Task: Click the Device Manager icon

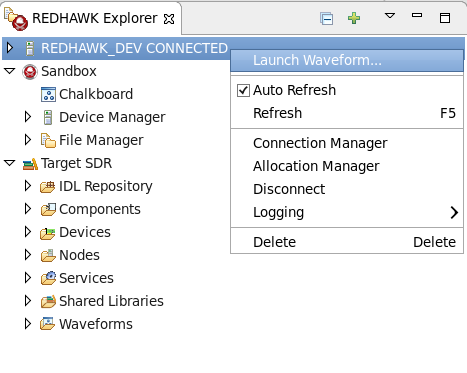Action: pyautogui.click(x=48, y=117)
